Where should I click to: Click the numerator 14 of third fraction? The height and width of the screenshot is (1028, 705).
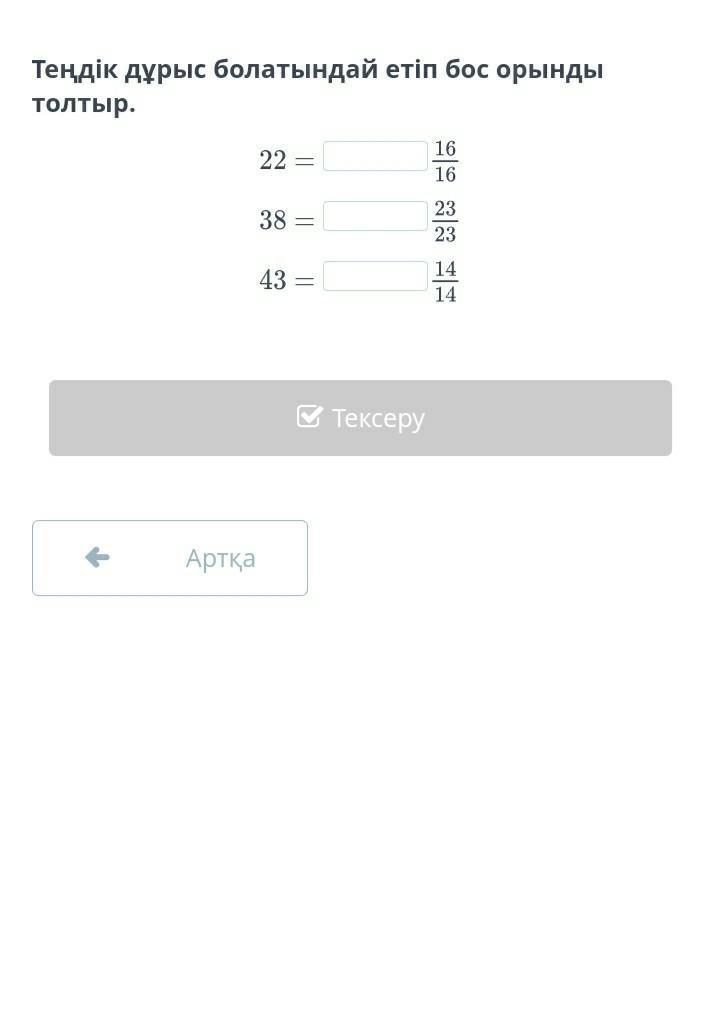pyautogui.click(x=445, y=269)
